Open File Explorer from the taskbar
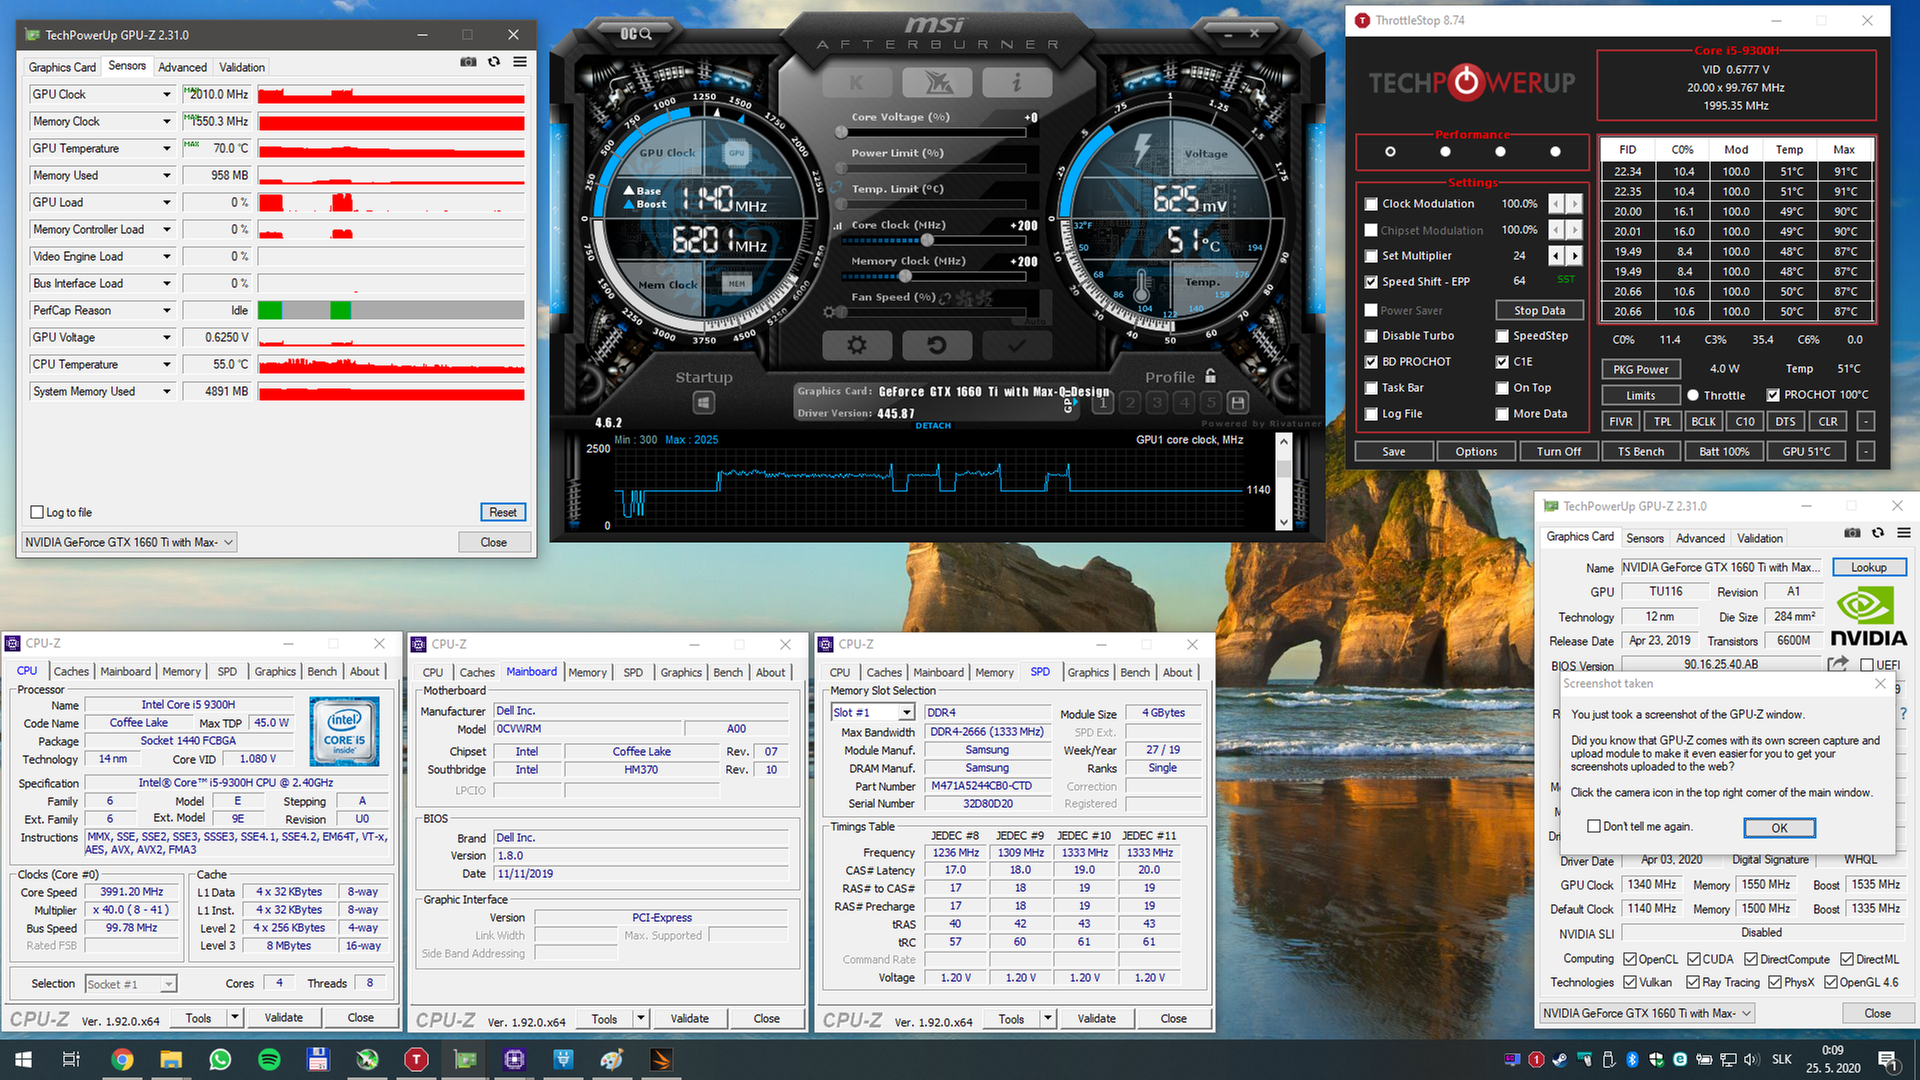 171,1060
